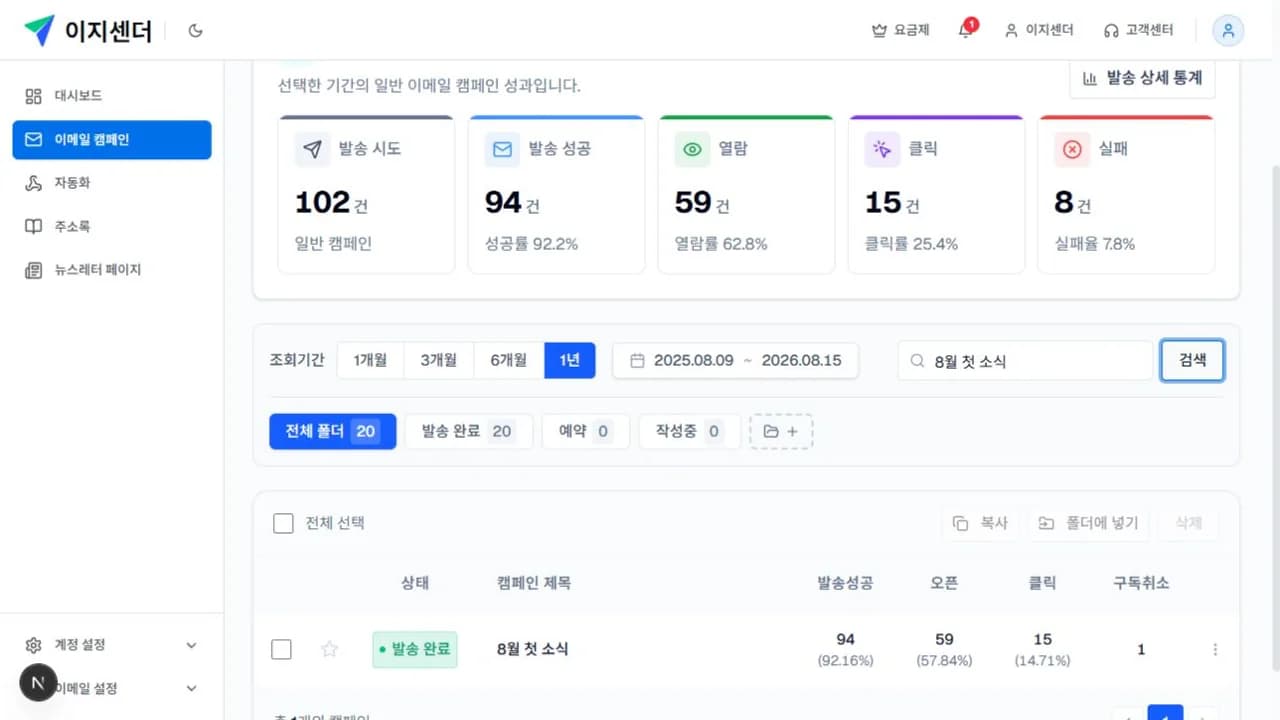Select the 1년 period
The image size is (1280, 720).
570,360
